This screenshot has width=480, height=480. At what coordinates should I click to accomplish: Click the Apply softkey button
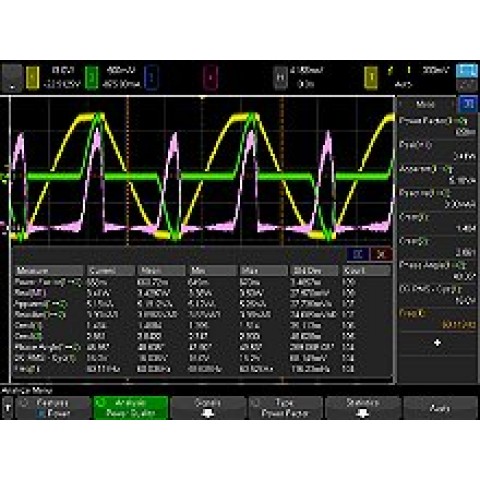440,408
